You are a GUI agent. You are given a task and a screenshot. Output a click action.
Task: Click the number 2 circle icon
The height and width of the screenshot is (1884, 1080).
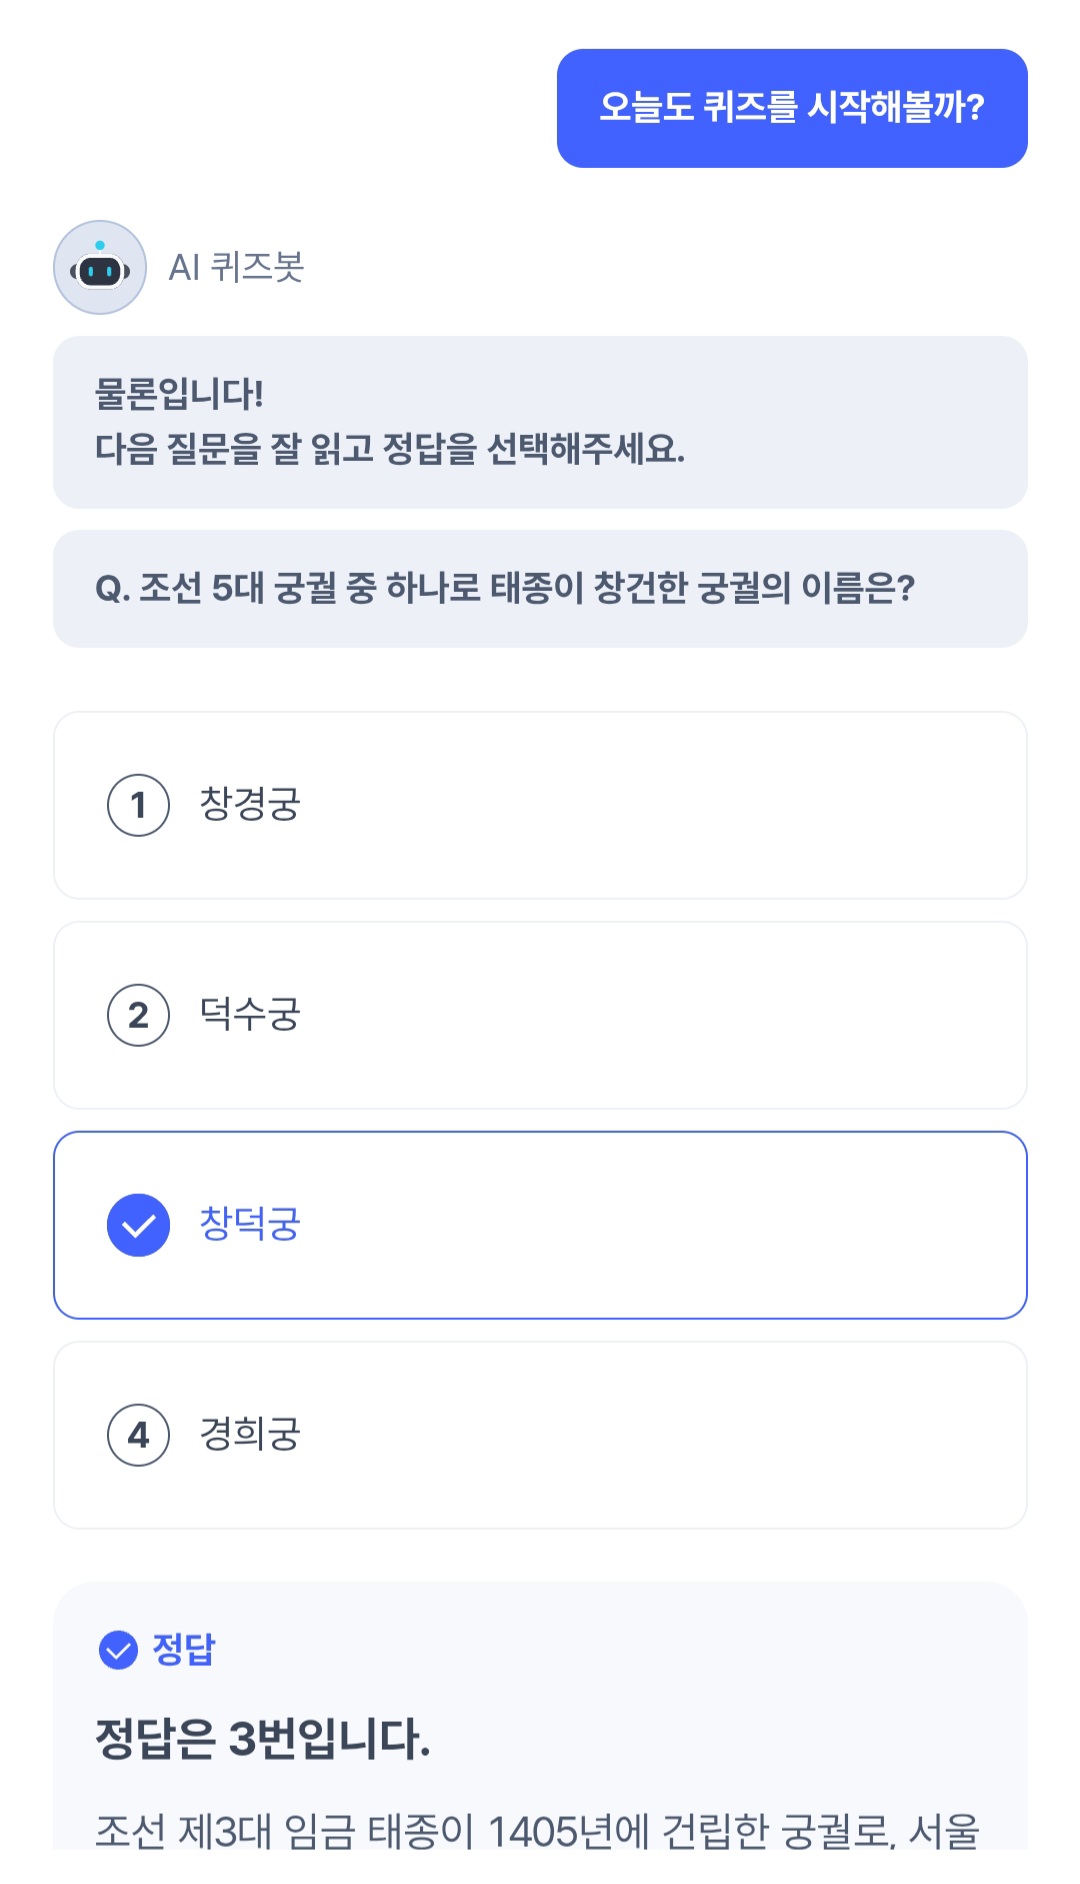tap(138, 1015)
